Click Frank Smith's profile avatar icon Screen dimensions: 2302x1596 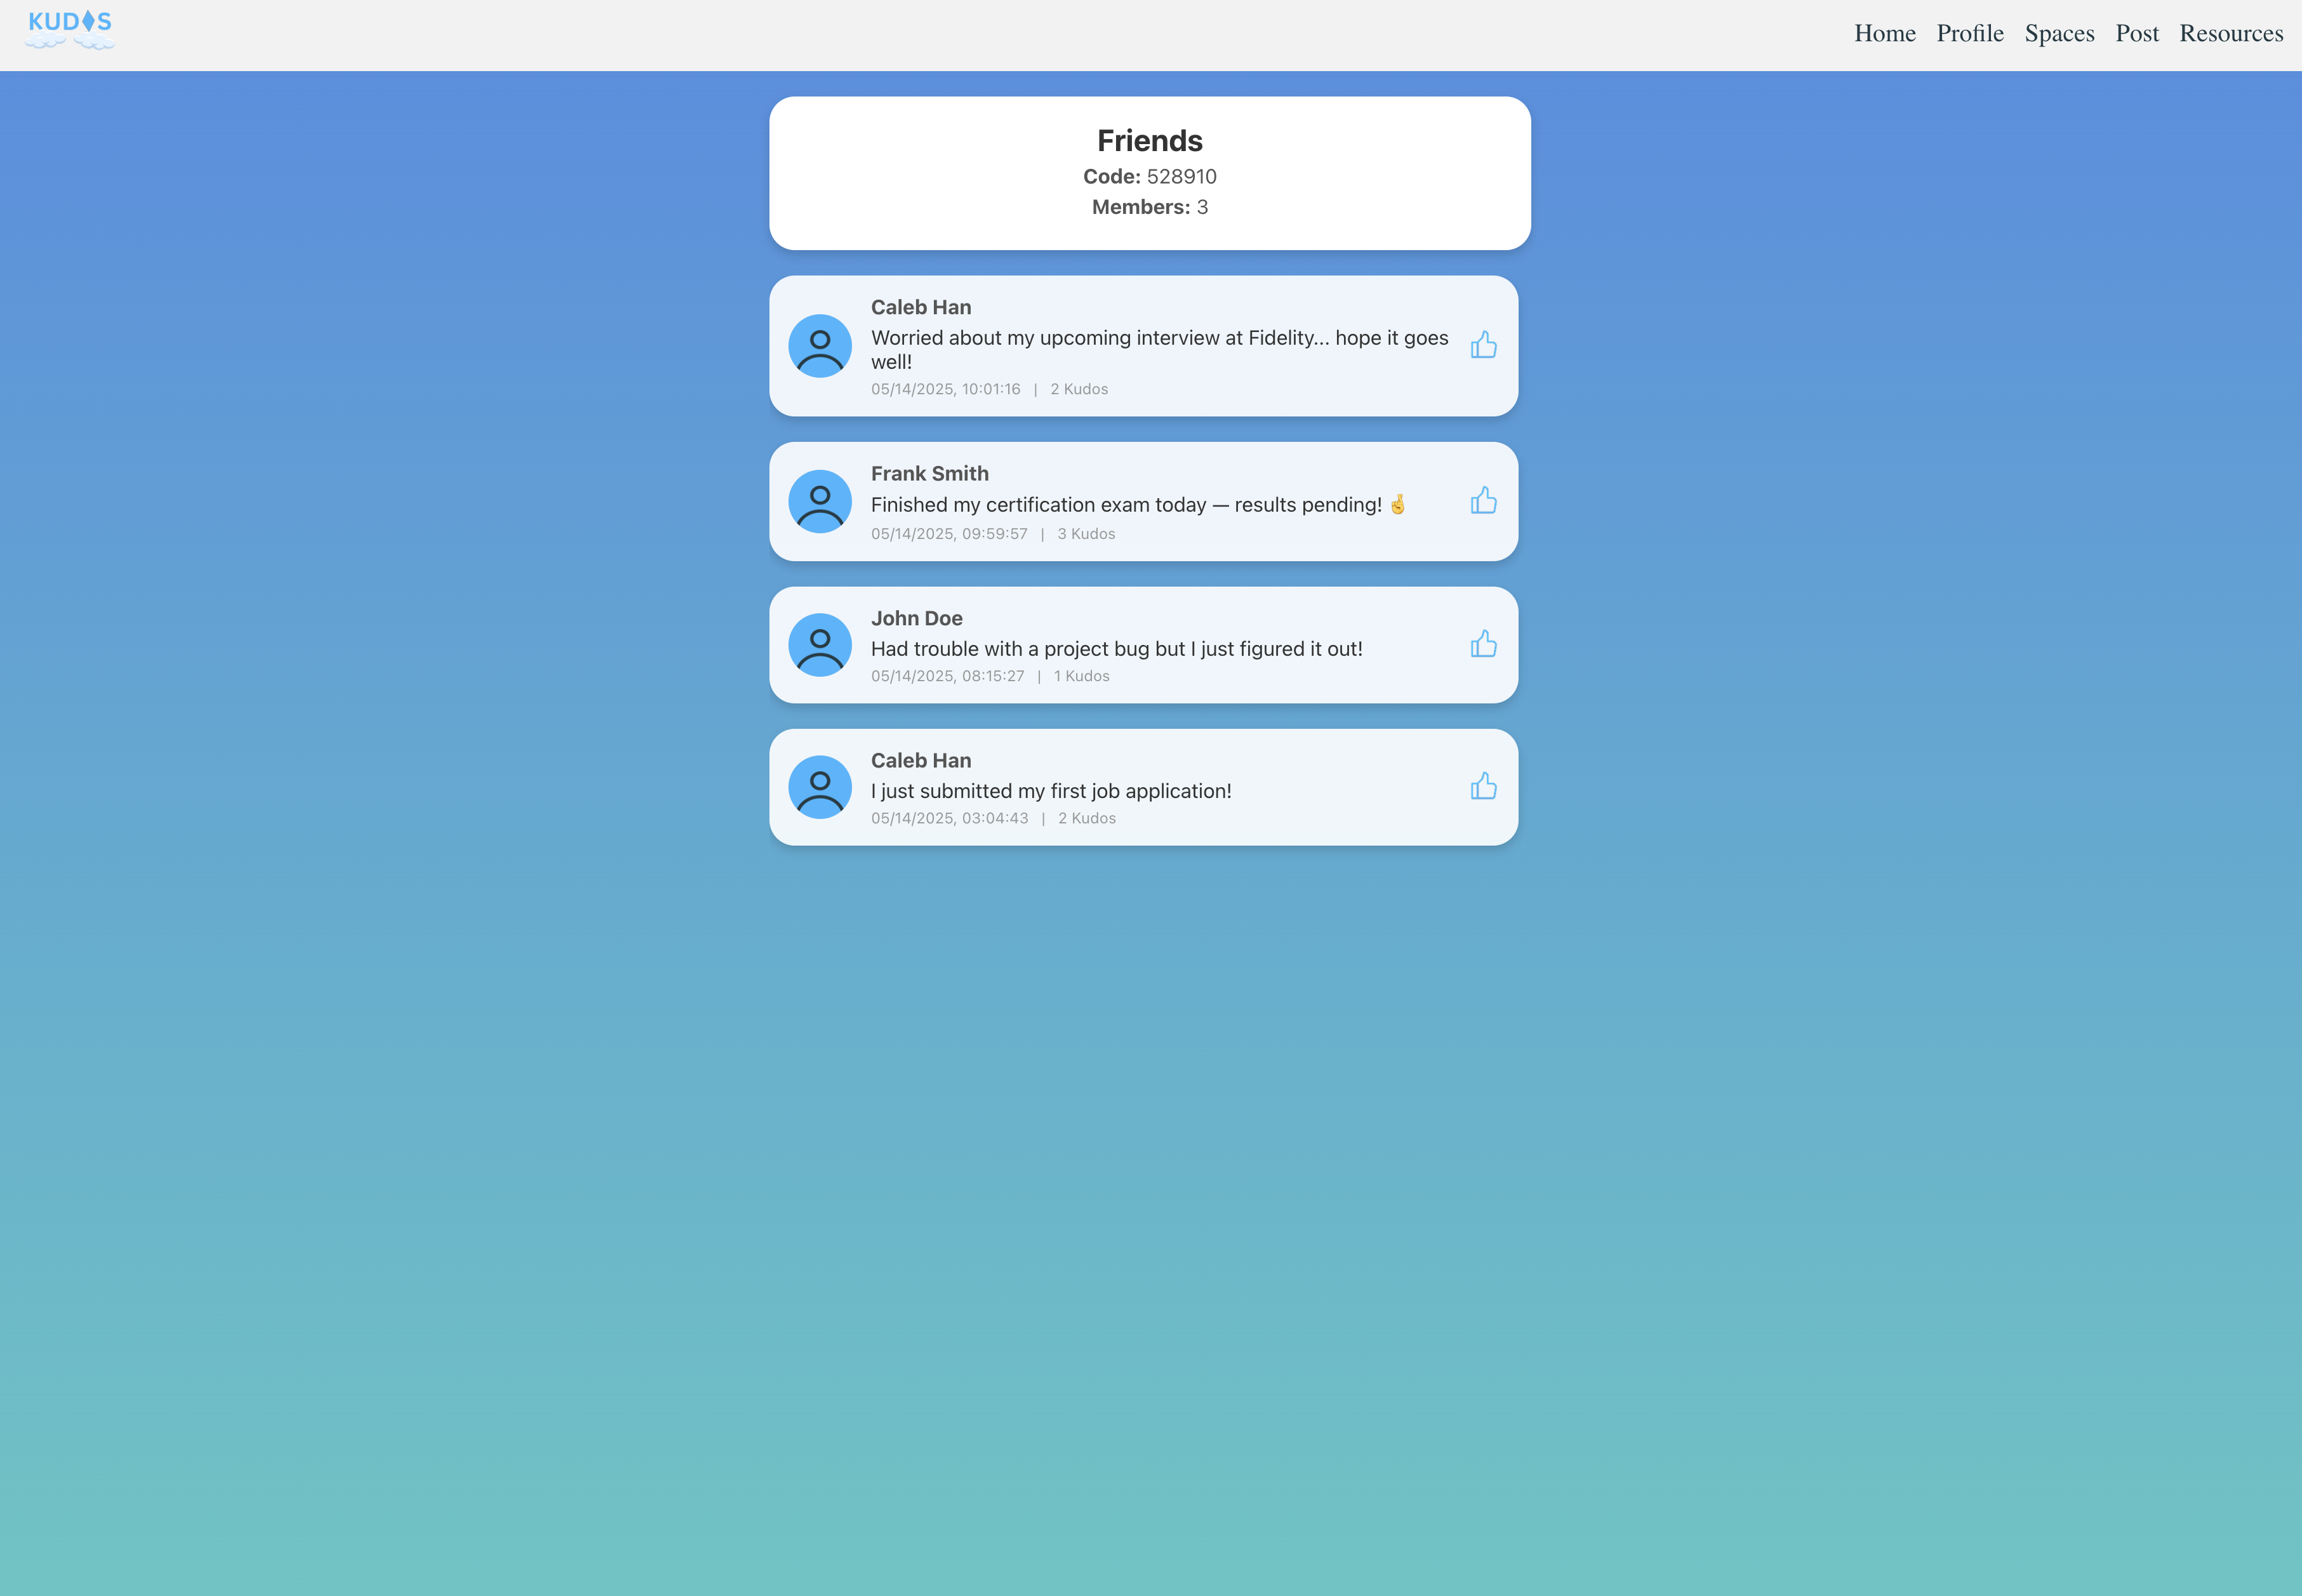pos(819,501)
